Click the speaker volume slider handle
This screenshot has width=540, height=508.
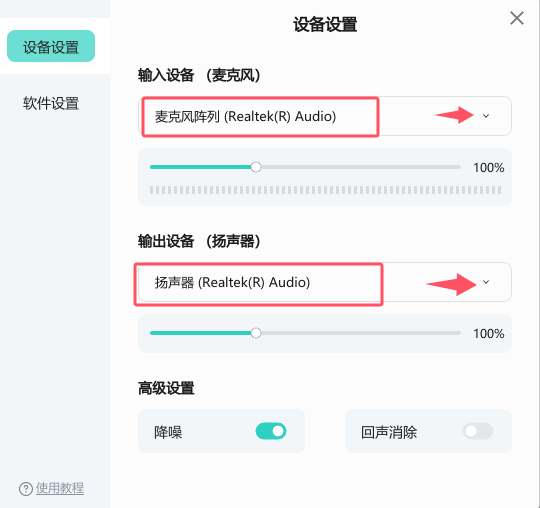tap(256, 333)
